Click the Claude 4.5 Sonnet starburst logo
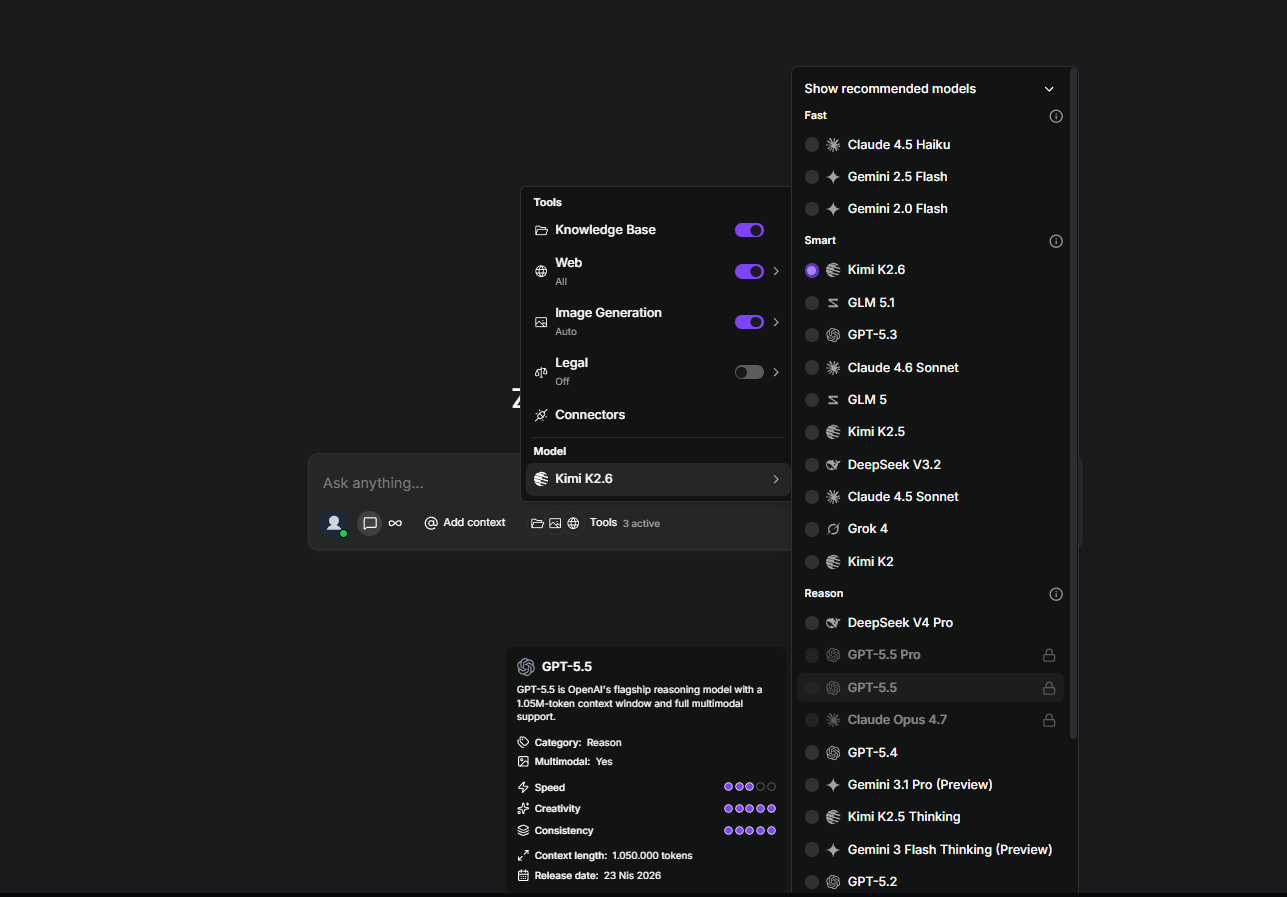Screen dimensions: 1287x897 pos(833,497)
